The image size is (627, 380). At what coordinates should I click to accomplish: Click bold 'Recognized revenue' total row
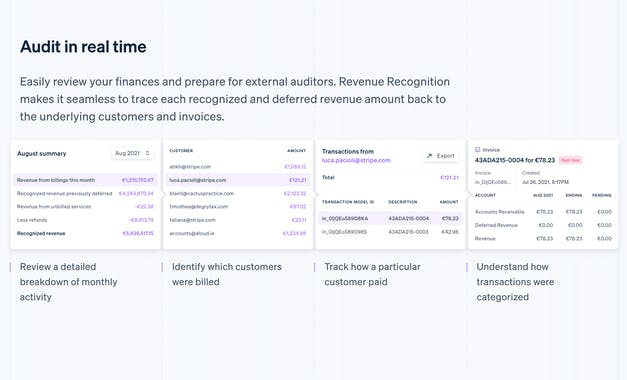pyautogui.click(x=85, y=233)
